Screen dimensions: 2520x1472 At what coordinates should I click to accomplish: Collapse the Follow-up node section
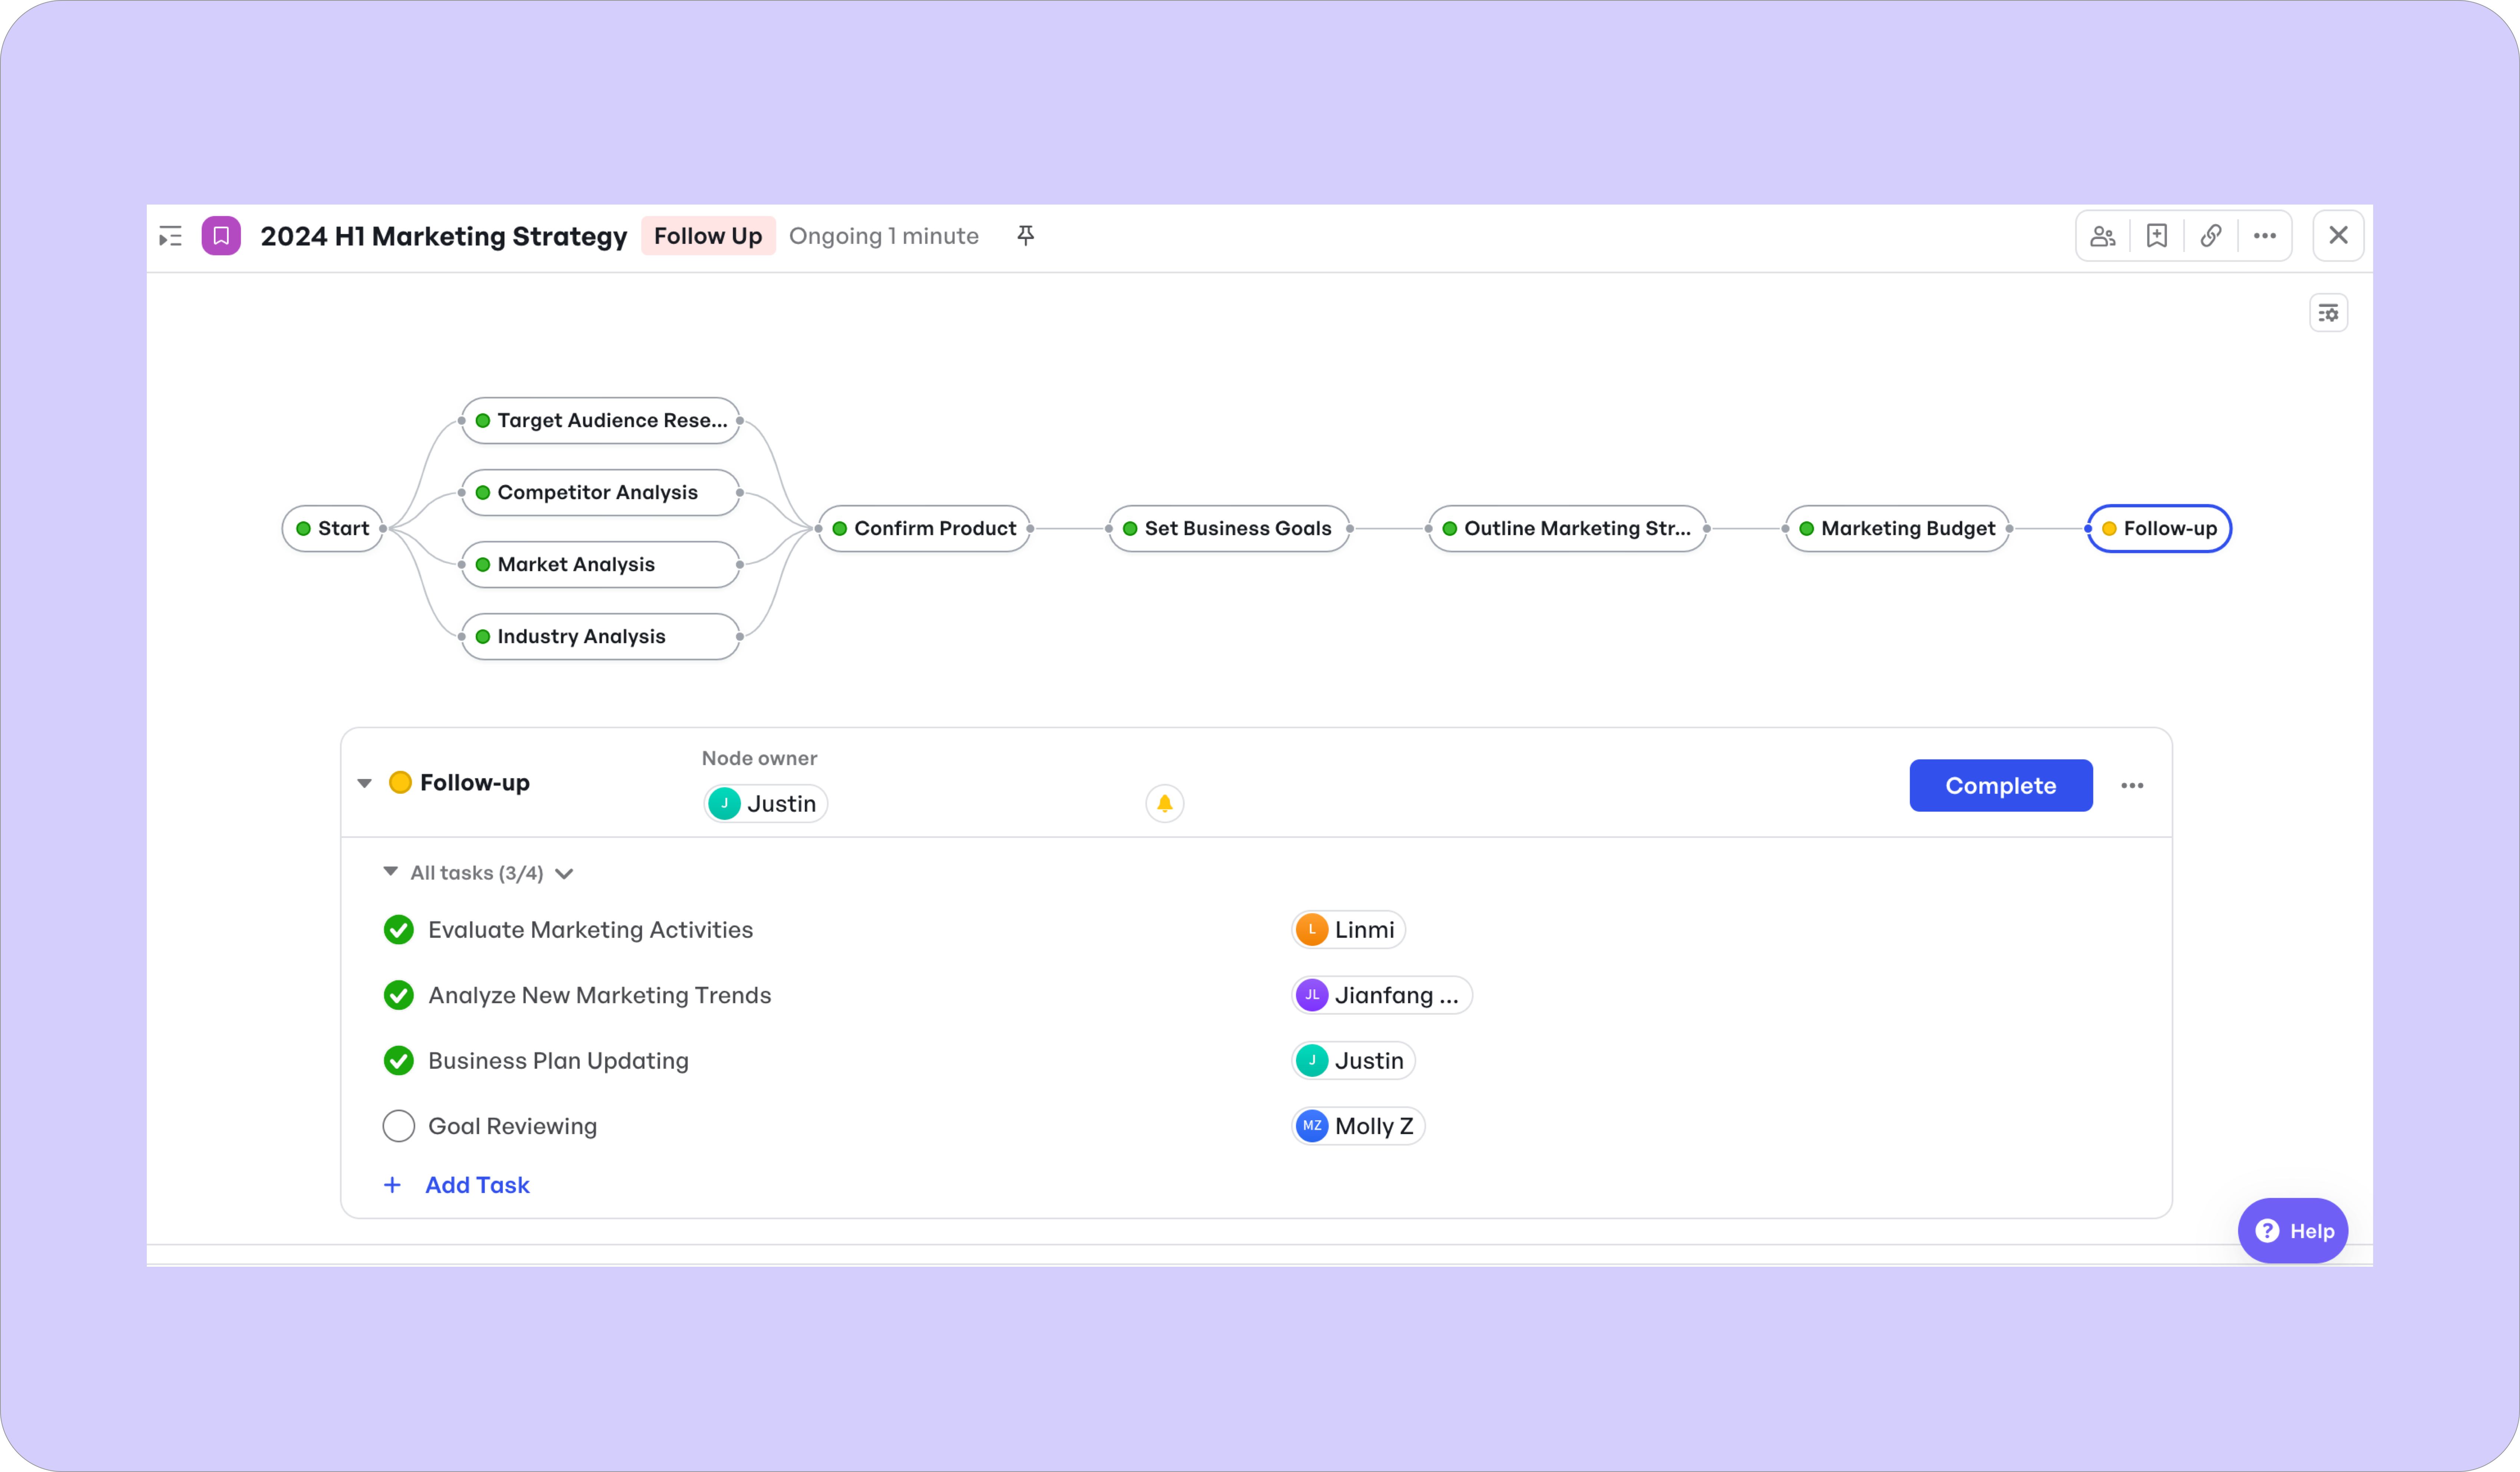click(365, 783)
